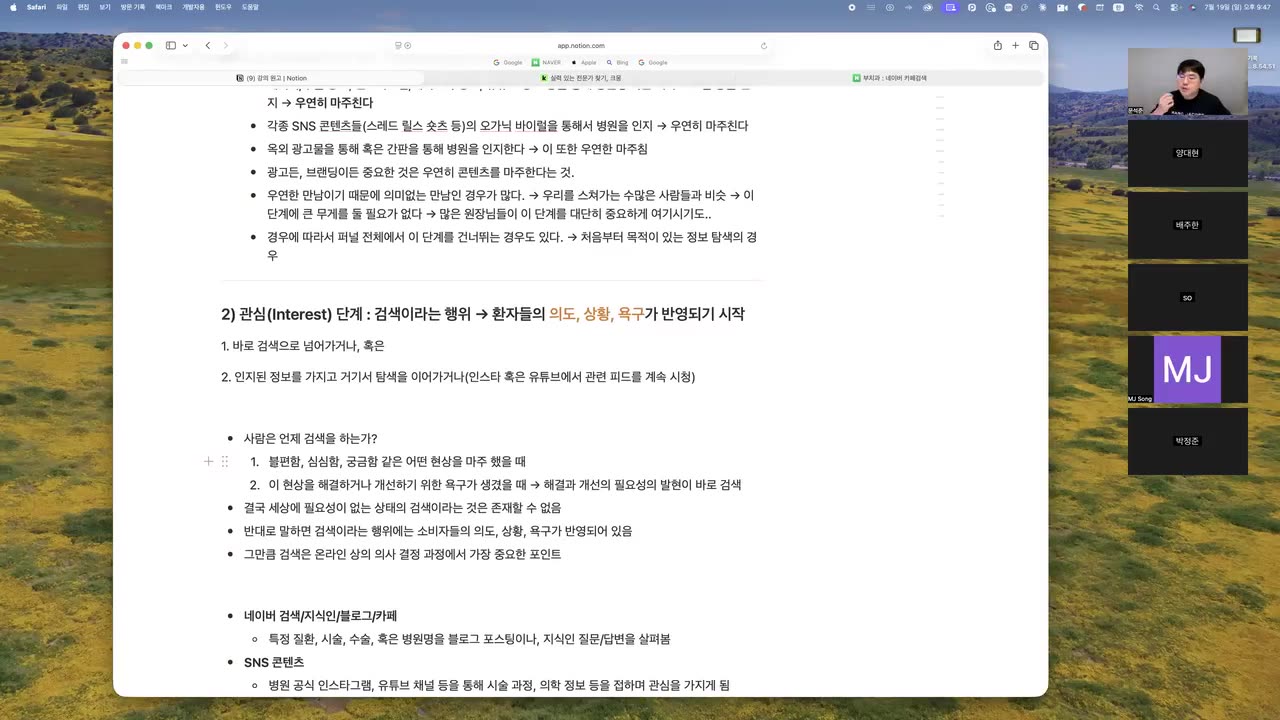Open the Notion sidebar hamburger menu
1280x720 pixels.
(x=124, y=62)
